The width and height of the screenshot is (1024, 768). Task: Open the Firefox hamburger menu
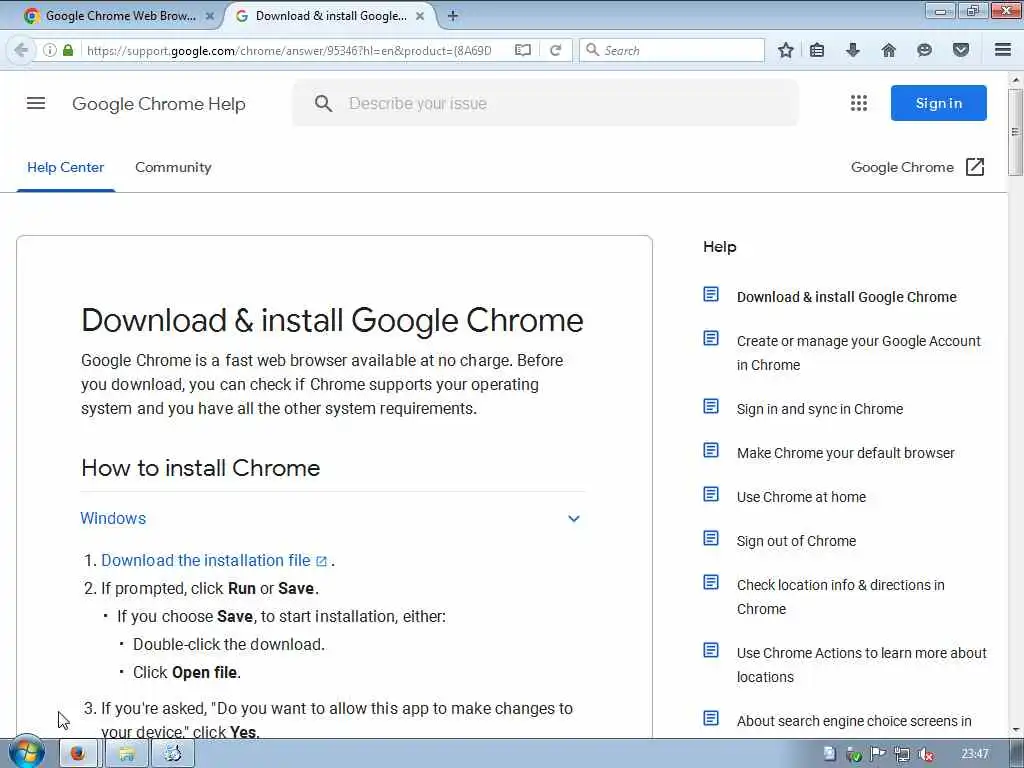(1003, 50)
